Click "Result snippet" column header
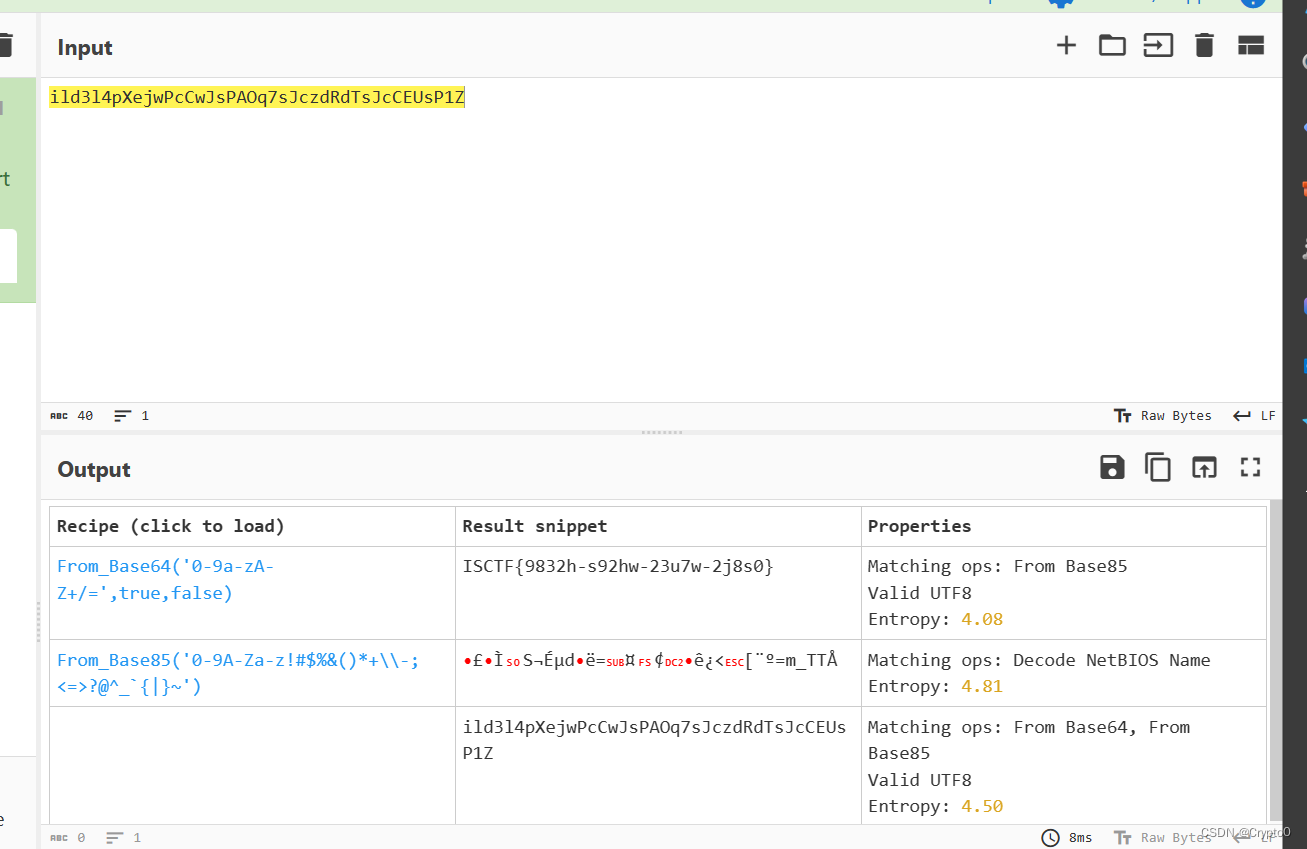This screenshot has width=1307, height=849. [535, 526]
